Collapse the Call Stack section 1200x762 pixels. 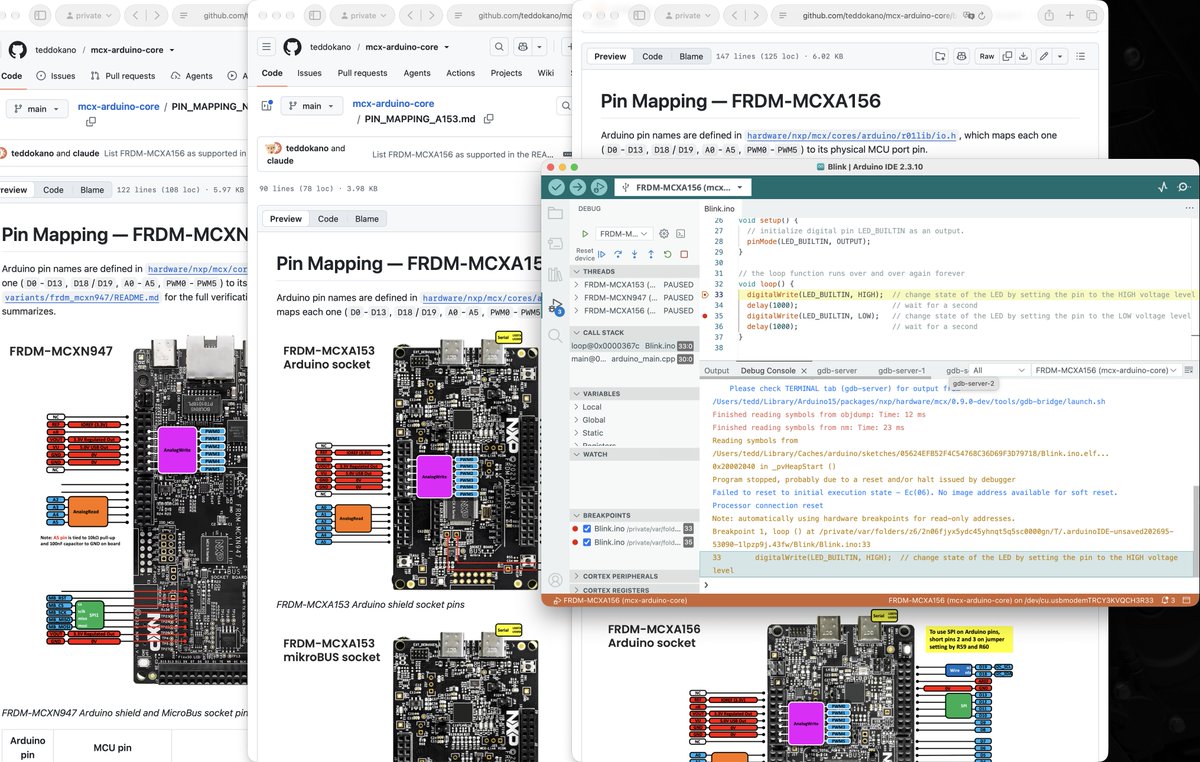[x=632, y=332]
